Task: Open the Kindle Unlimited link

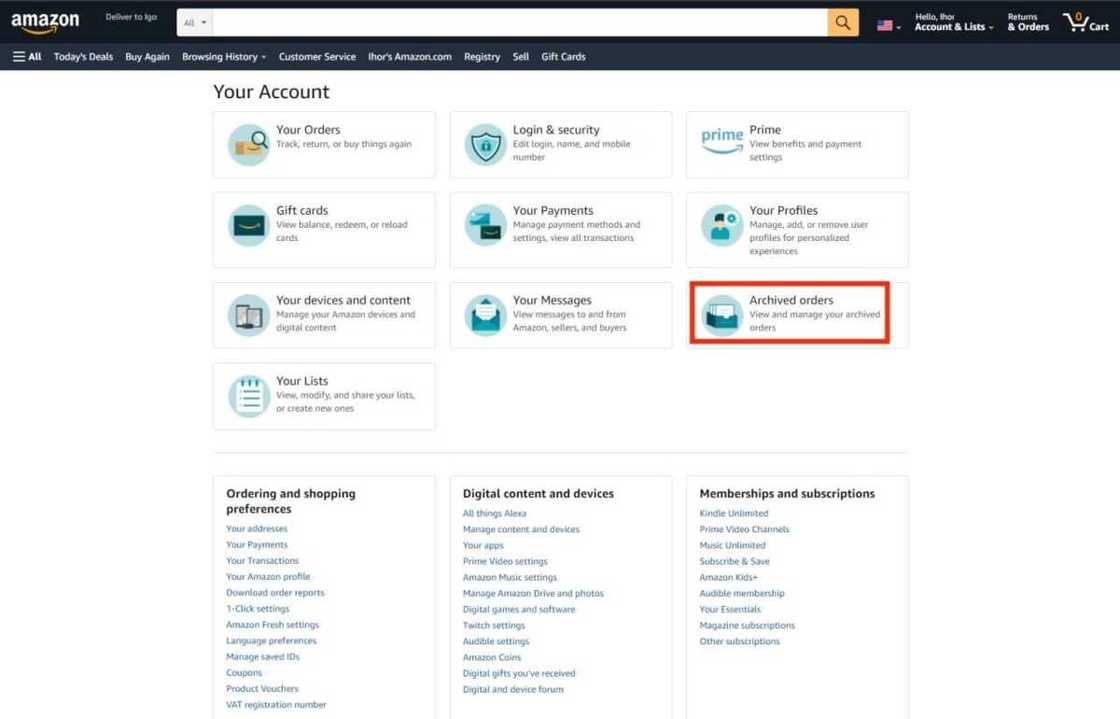Action: 734,513
